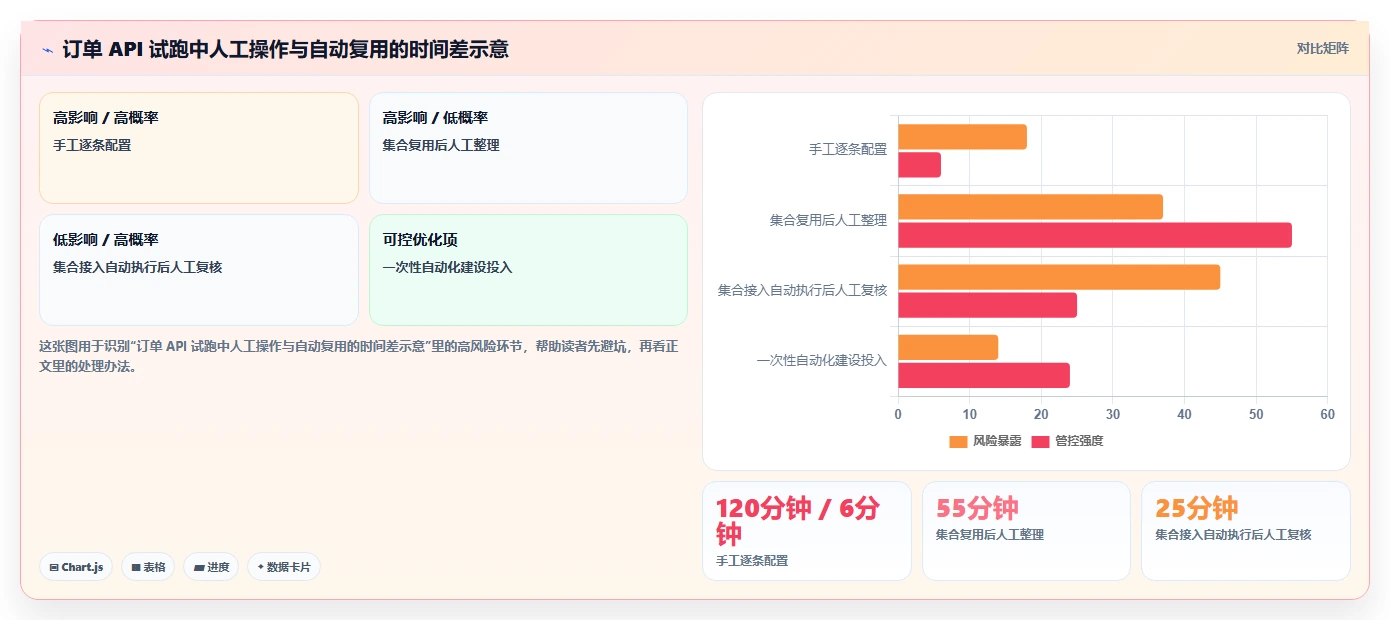1390x620 pixels.
Task: Select the Chart.js chip
Action: click(77, 567)
